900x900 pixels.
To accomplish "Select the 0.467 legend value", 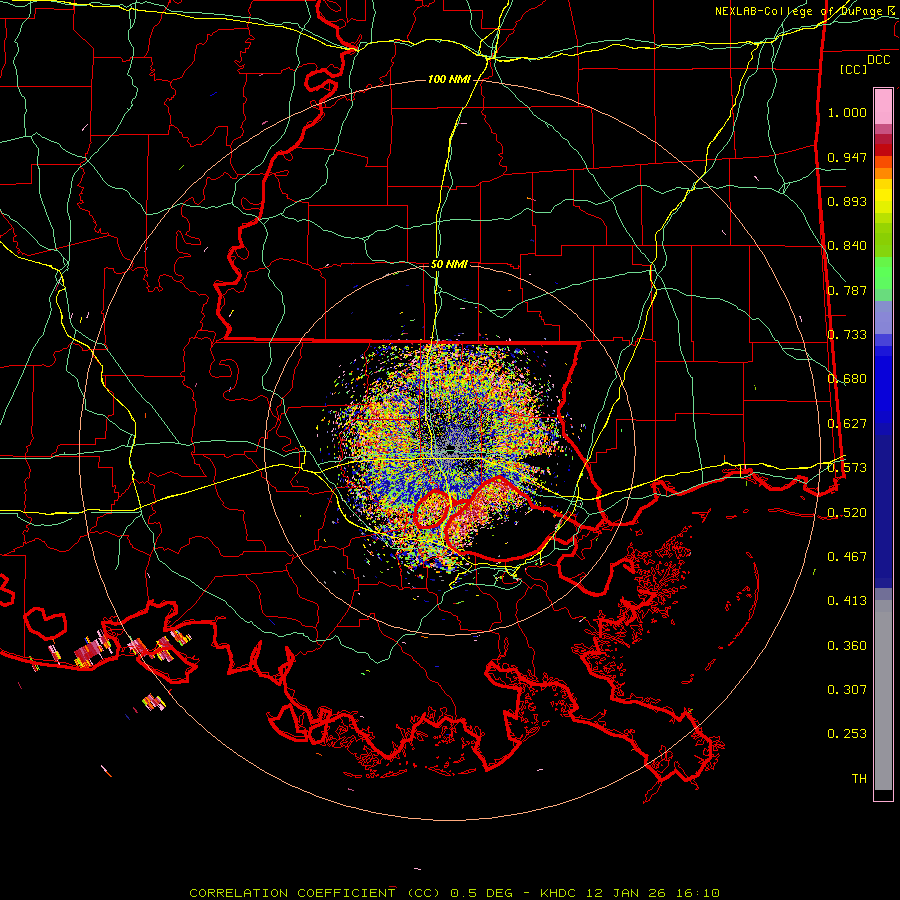I will (x=847, y=557).
